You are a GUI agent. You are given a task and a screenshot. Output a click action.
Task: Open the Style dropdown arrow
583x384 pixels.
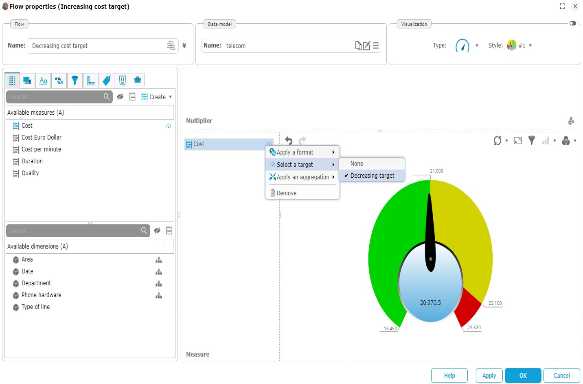click(x=530, y=45)
